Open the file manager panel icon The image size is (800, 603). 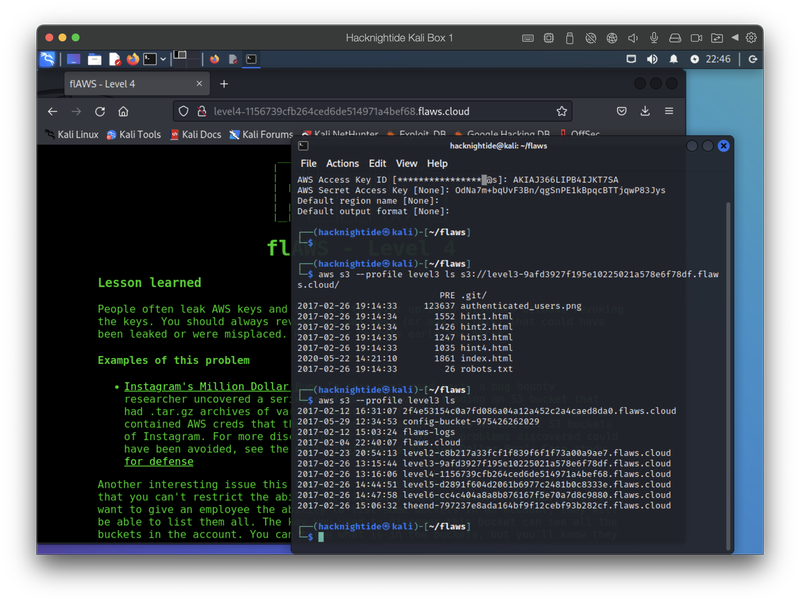click(94, 60)
